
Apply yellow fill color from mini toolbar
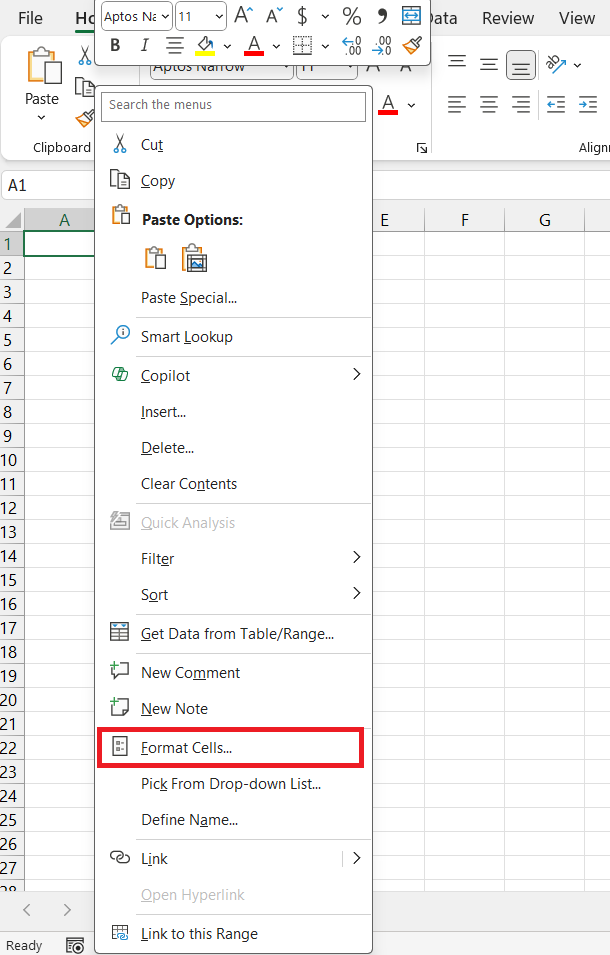tap(205, 45)
